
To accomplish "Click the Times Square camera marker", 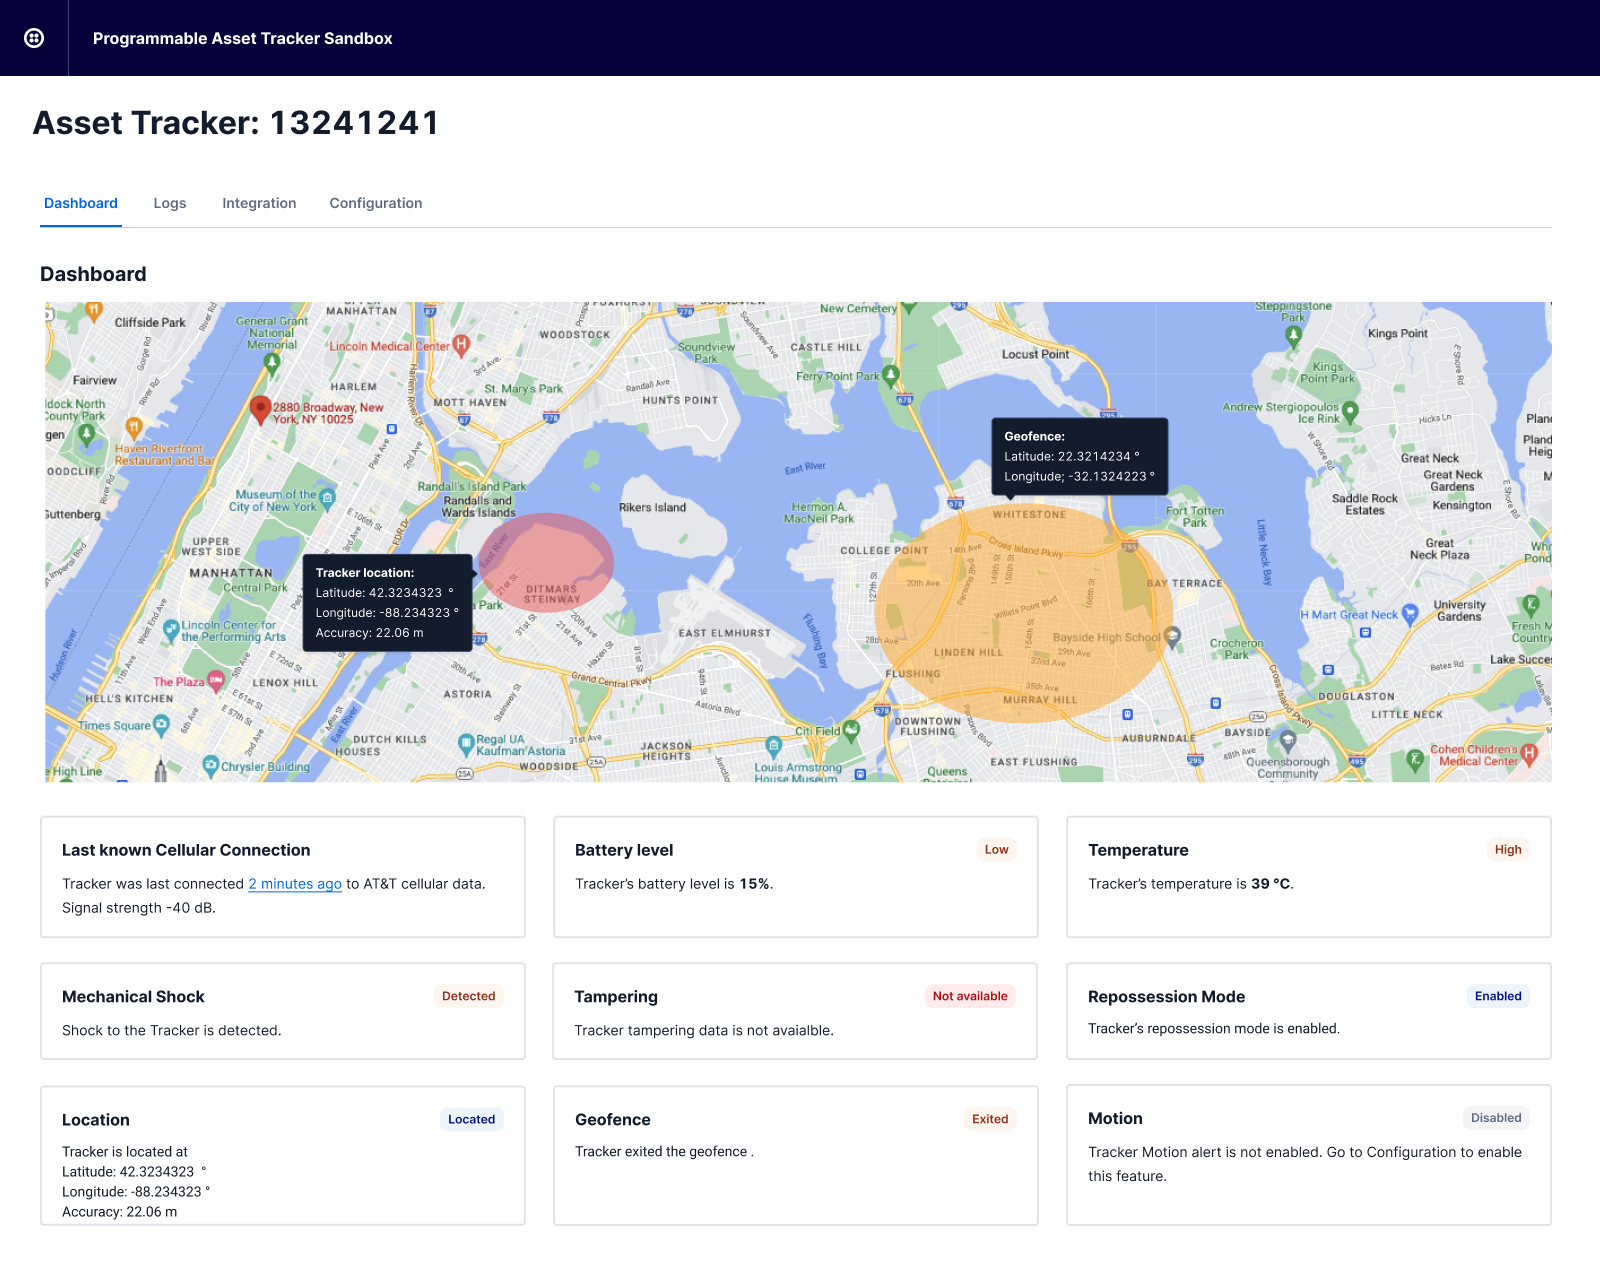I will tap(162, 724).
